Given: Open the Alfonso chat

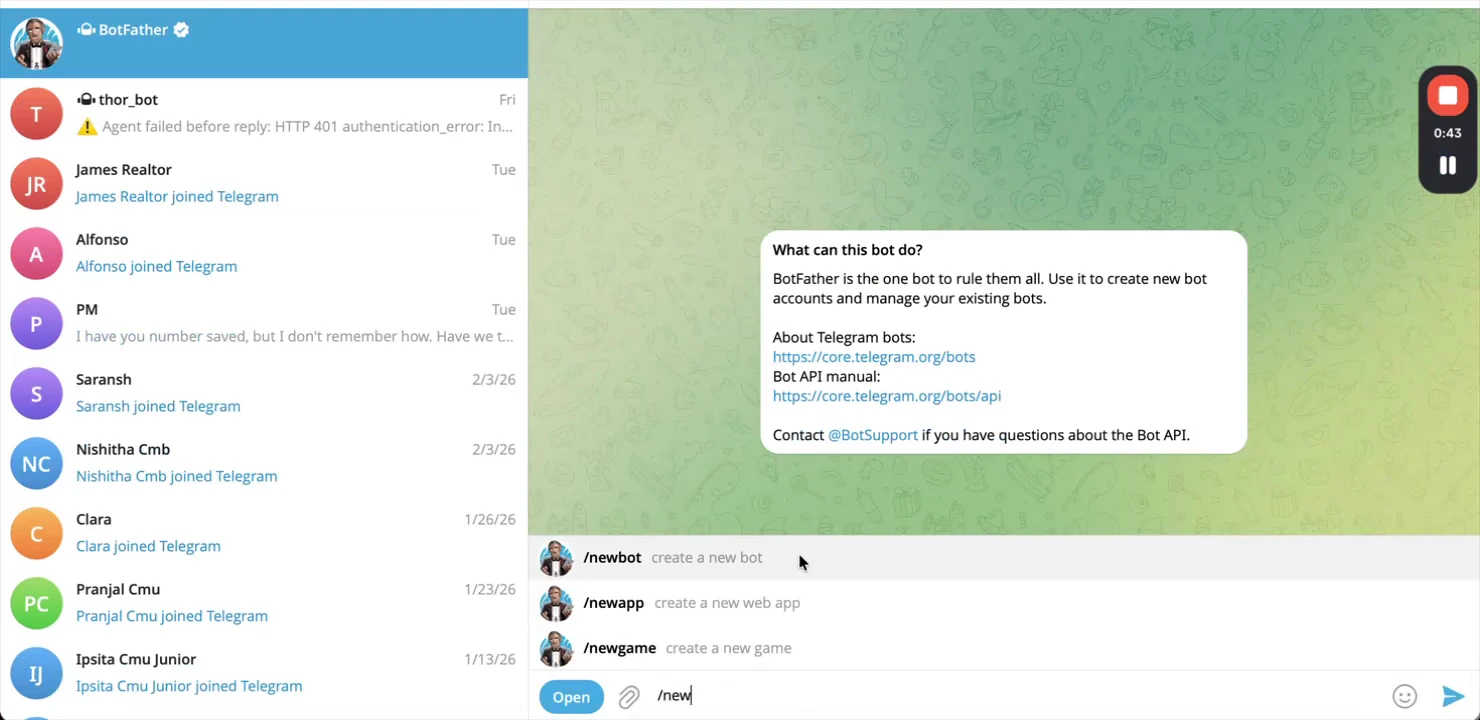Looking at the screenshot, I should coord(264,253).
